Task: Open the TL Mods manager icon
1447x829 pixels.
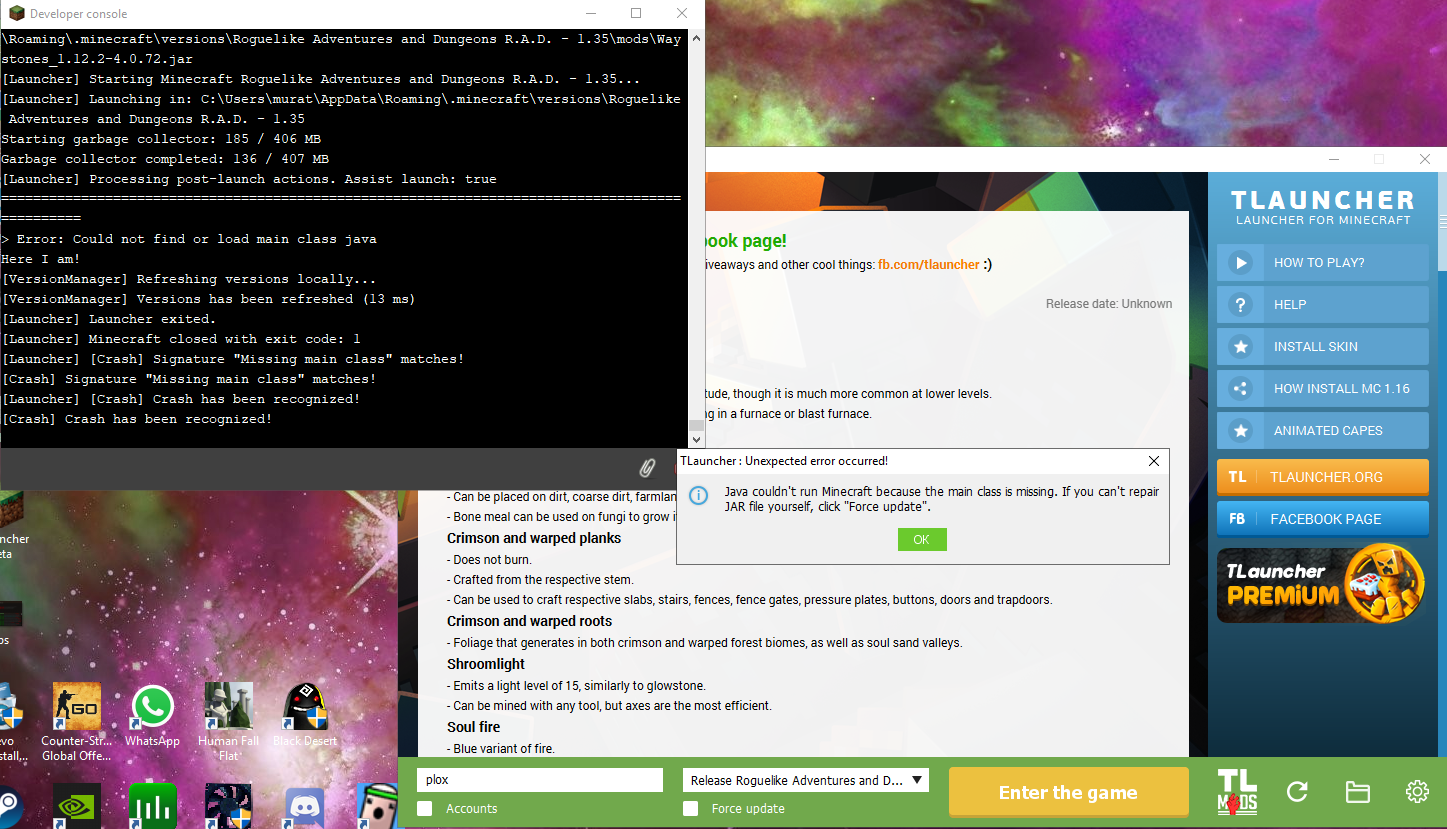Action: point(1237,792)
